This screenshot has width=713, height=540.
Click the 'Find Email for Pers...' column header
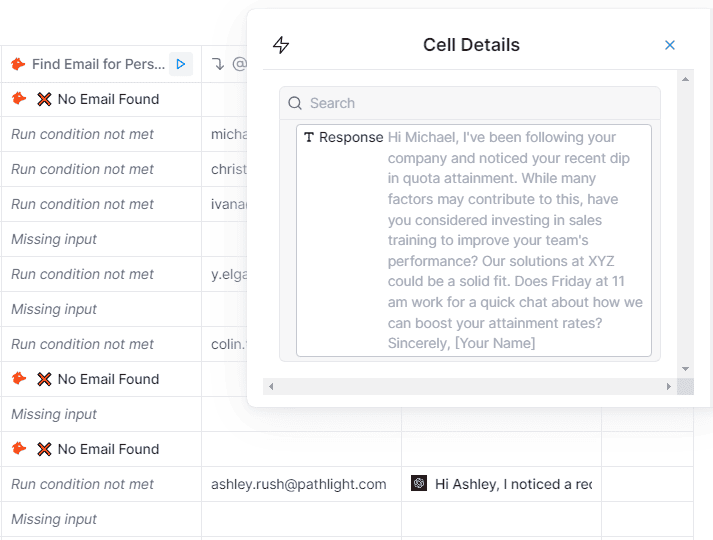pyautogui.click(x=98, y=64)
